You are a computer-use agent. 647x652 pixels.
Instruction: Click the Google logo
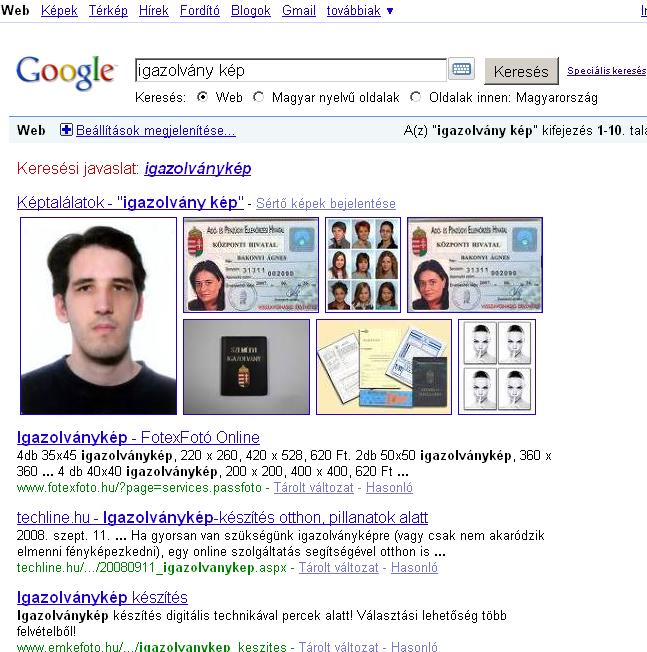(x=65, y=73)
